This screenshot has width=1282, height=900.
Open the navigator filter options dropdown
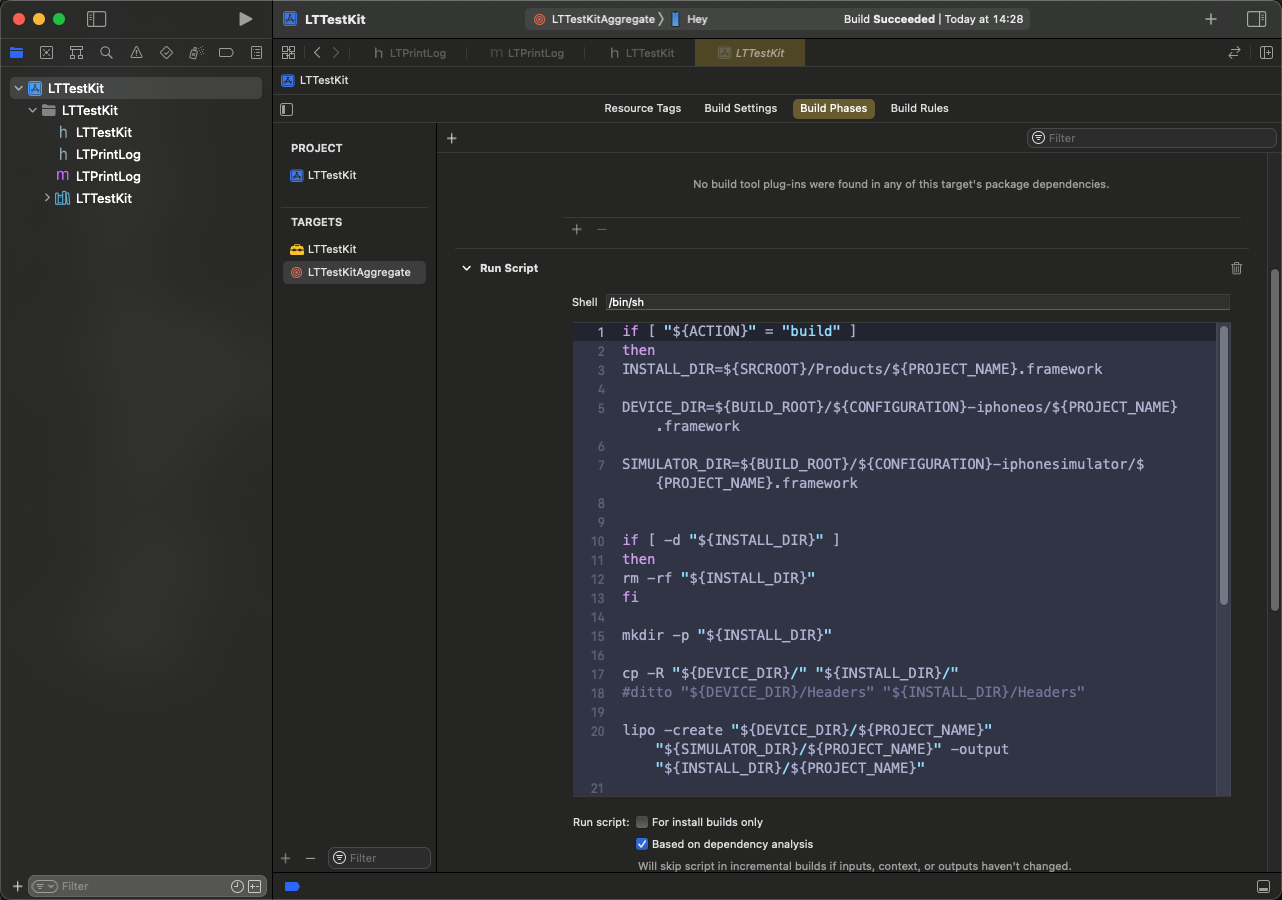coord(44,886)
